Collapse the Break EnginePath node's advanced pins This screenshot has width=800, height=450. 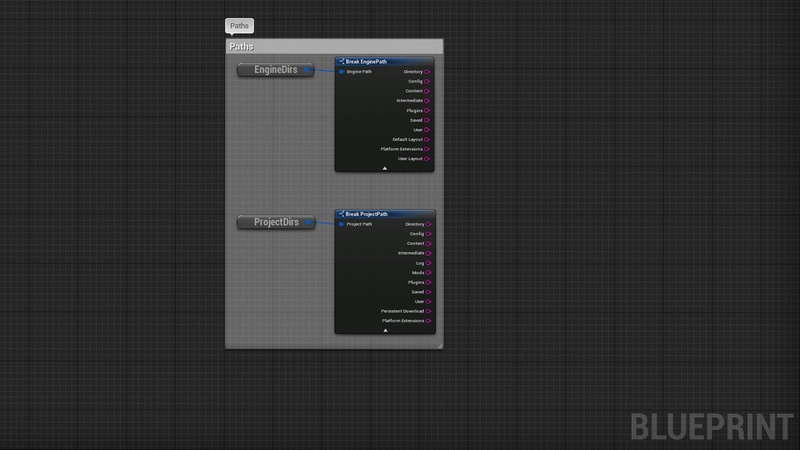[384, 169]
